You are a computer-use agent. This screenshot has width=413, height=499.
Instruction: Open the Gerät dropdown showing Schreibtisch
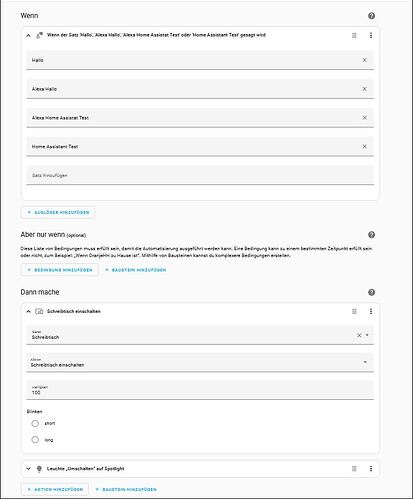click(200, 335)
